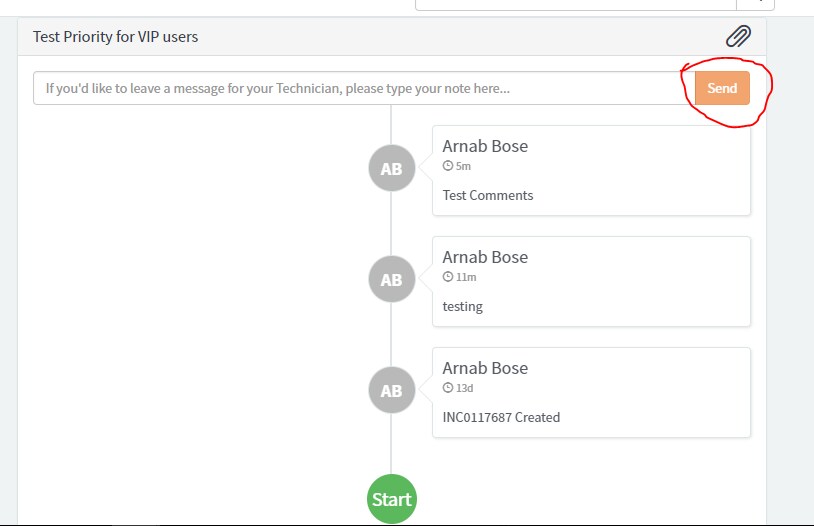Select the INC0117687 Created text
814x526 pixels.
[501, 417]
